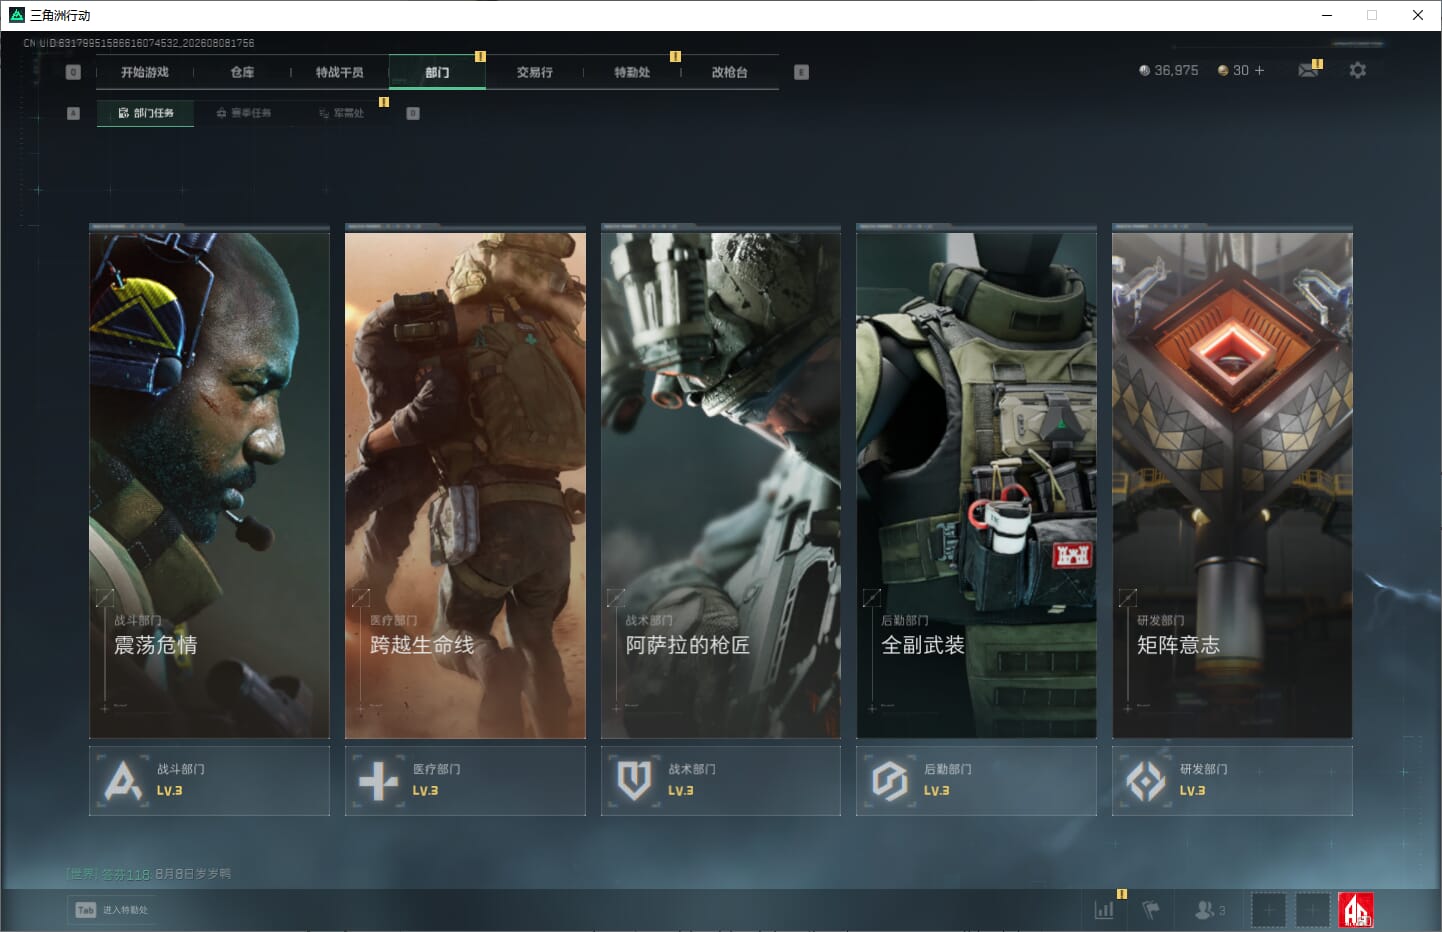The image size is (1442, 932).
Task: Click the first empty teammate plus slot
Action: click(x=1269, y=910)
